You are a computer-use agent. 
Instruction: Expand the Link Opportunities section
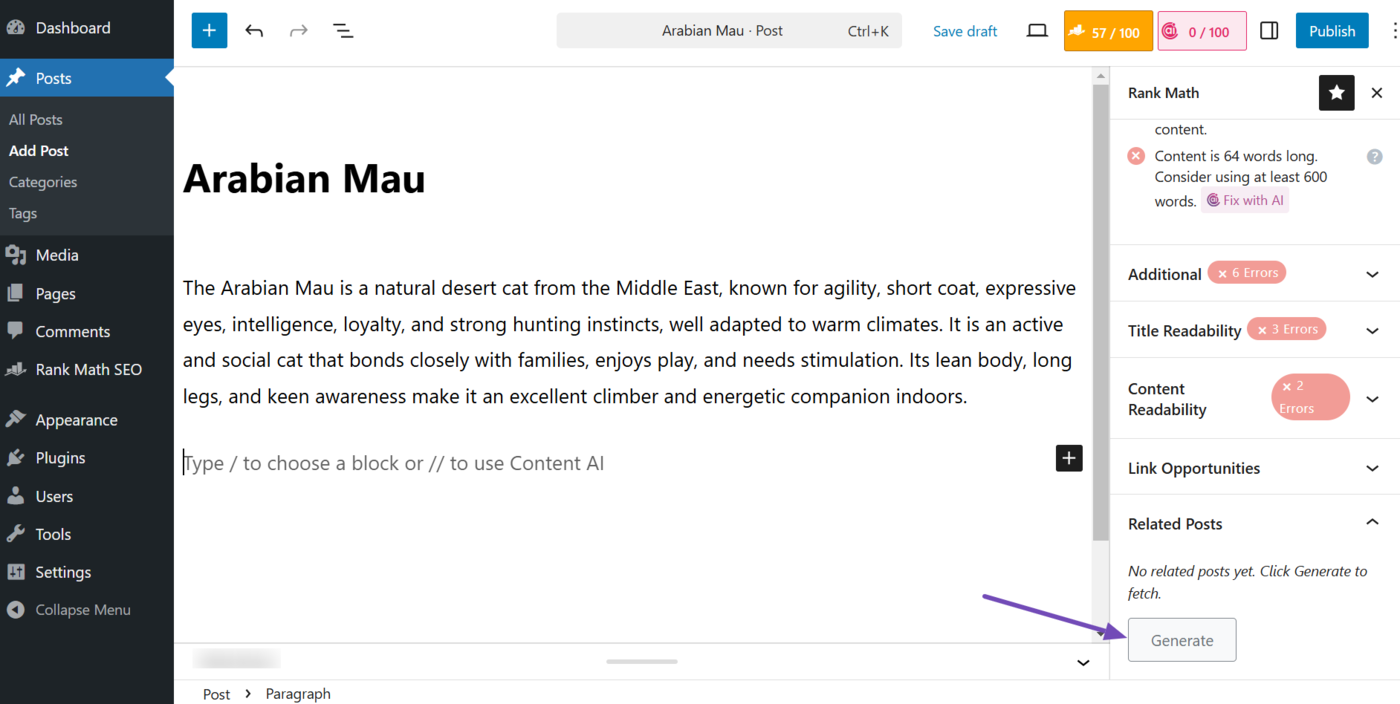pos(1372,468)
